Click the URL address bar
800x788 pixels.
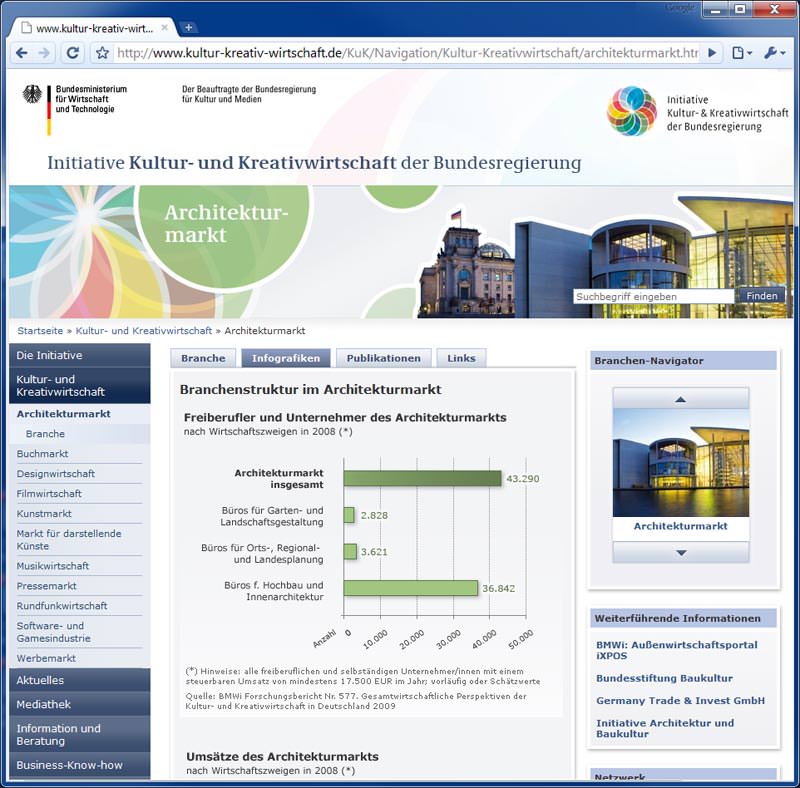coord(407,53)
